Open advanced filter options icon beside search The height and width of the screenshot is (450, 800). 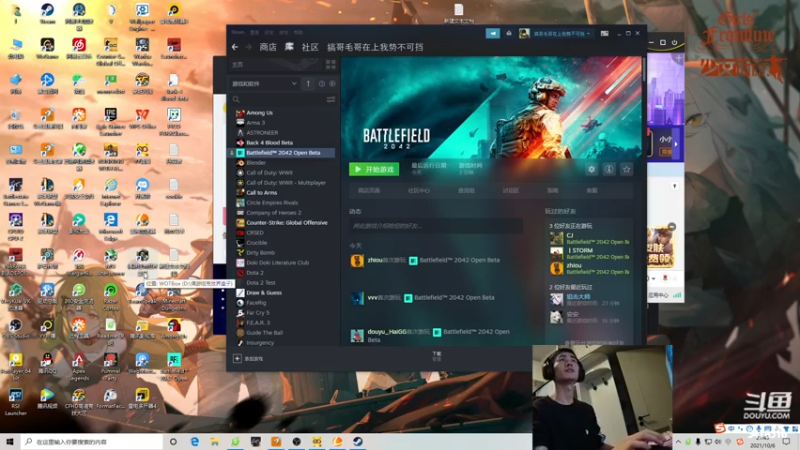pos(331,99)
